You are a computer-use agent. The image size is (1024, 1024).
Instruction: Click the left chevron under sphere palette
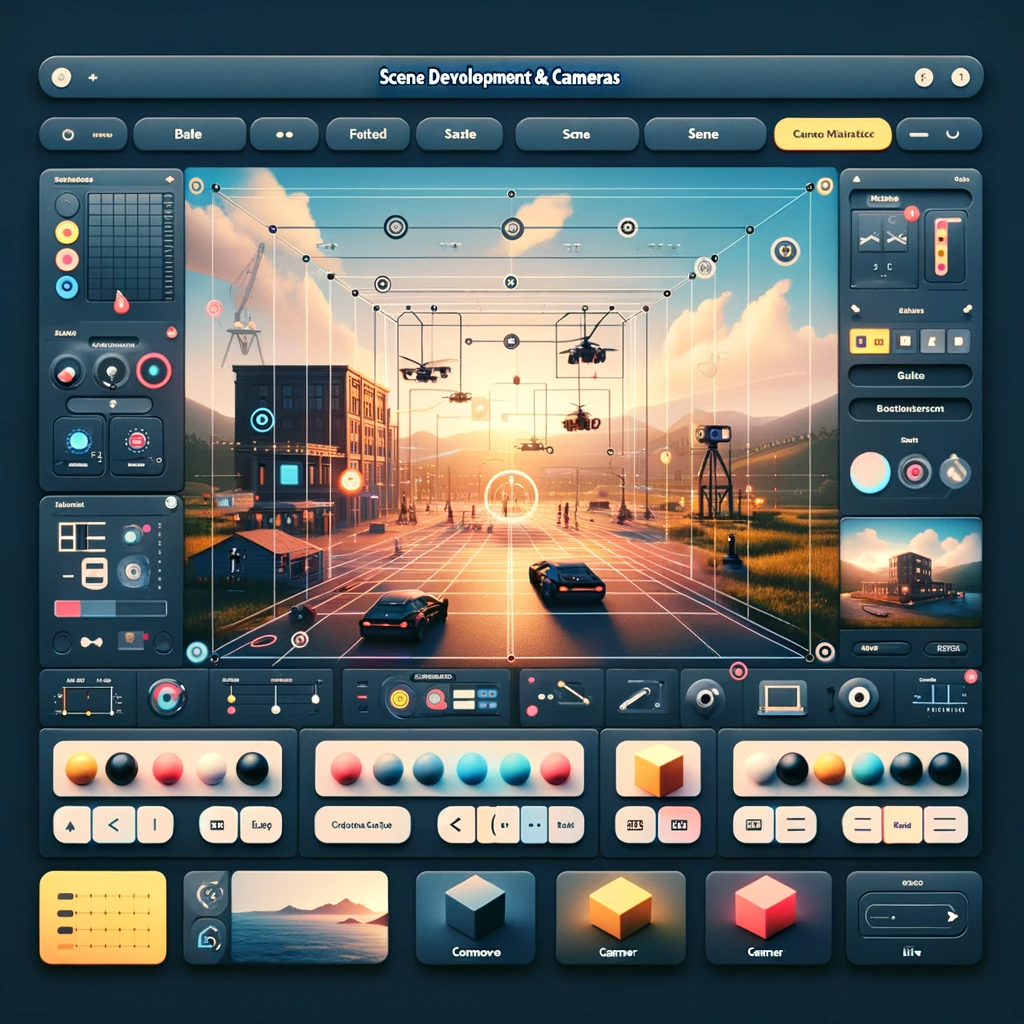coord(114,825)
